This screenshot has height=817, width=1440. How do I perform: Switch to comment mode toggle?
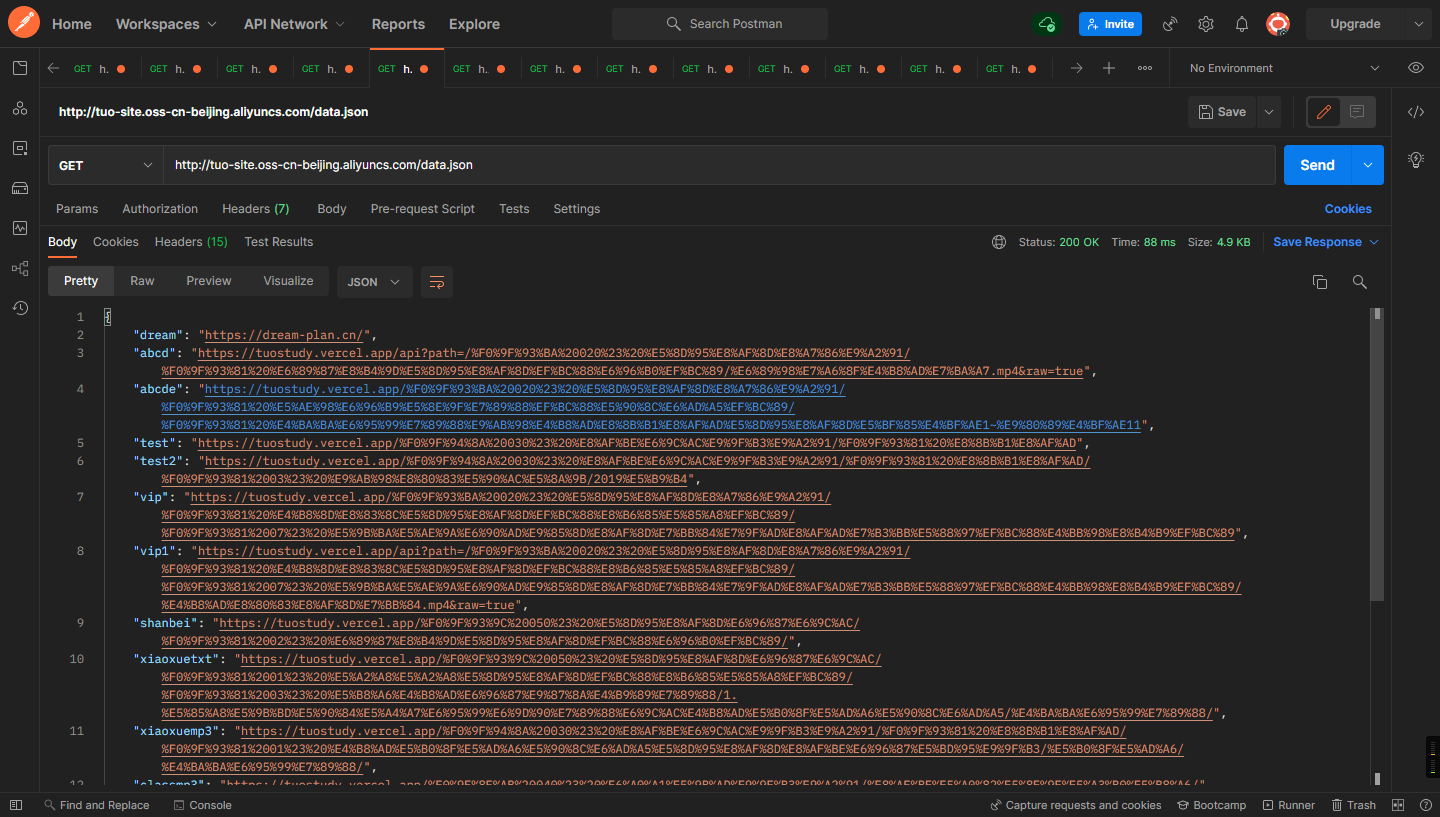1357,112
